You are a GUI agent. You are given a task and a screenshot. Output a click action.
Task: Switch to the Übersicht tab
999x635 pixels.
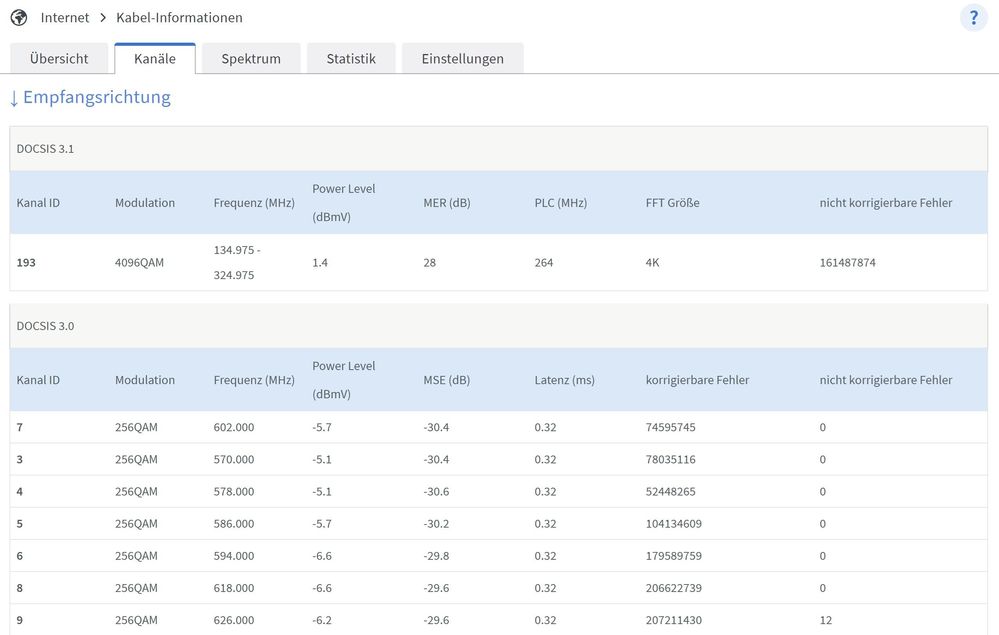[x=59, y=59]
